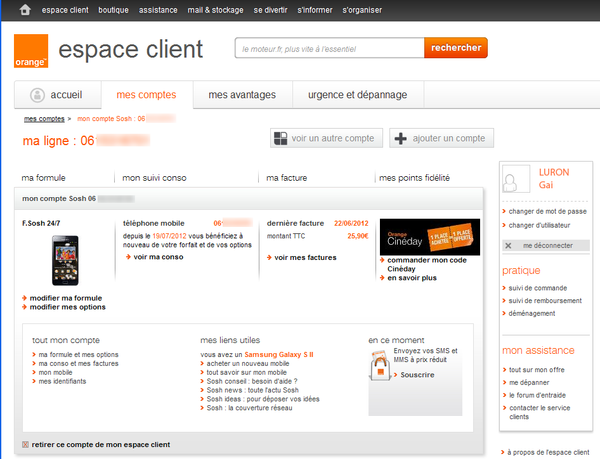Click tout sur mon offre link
Image resolution: width=600 pixels, height=459 pixels.
[x=537, y=370]
